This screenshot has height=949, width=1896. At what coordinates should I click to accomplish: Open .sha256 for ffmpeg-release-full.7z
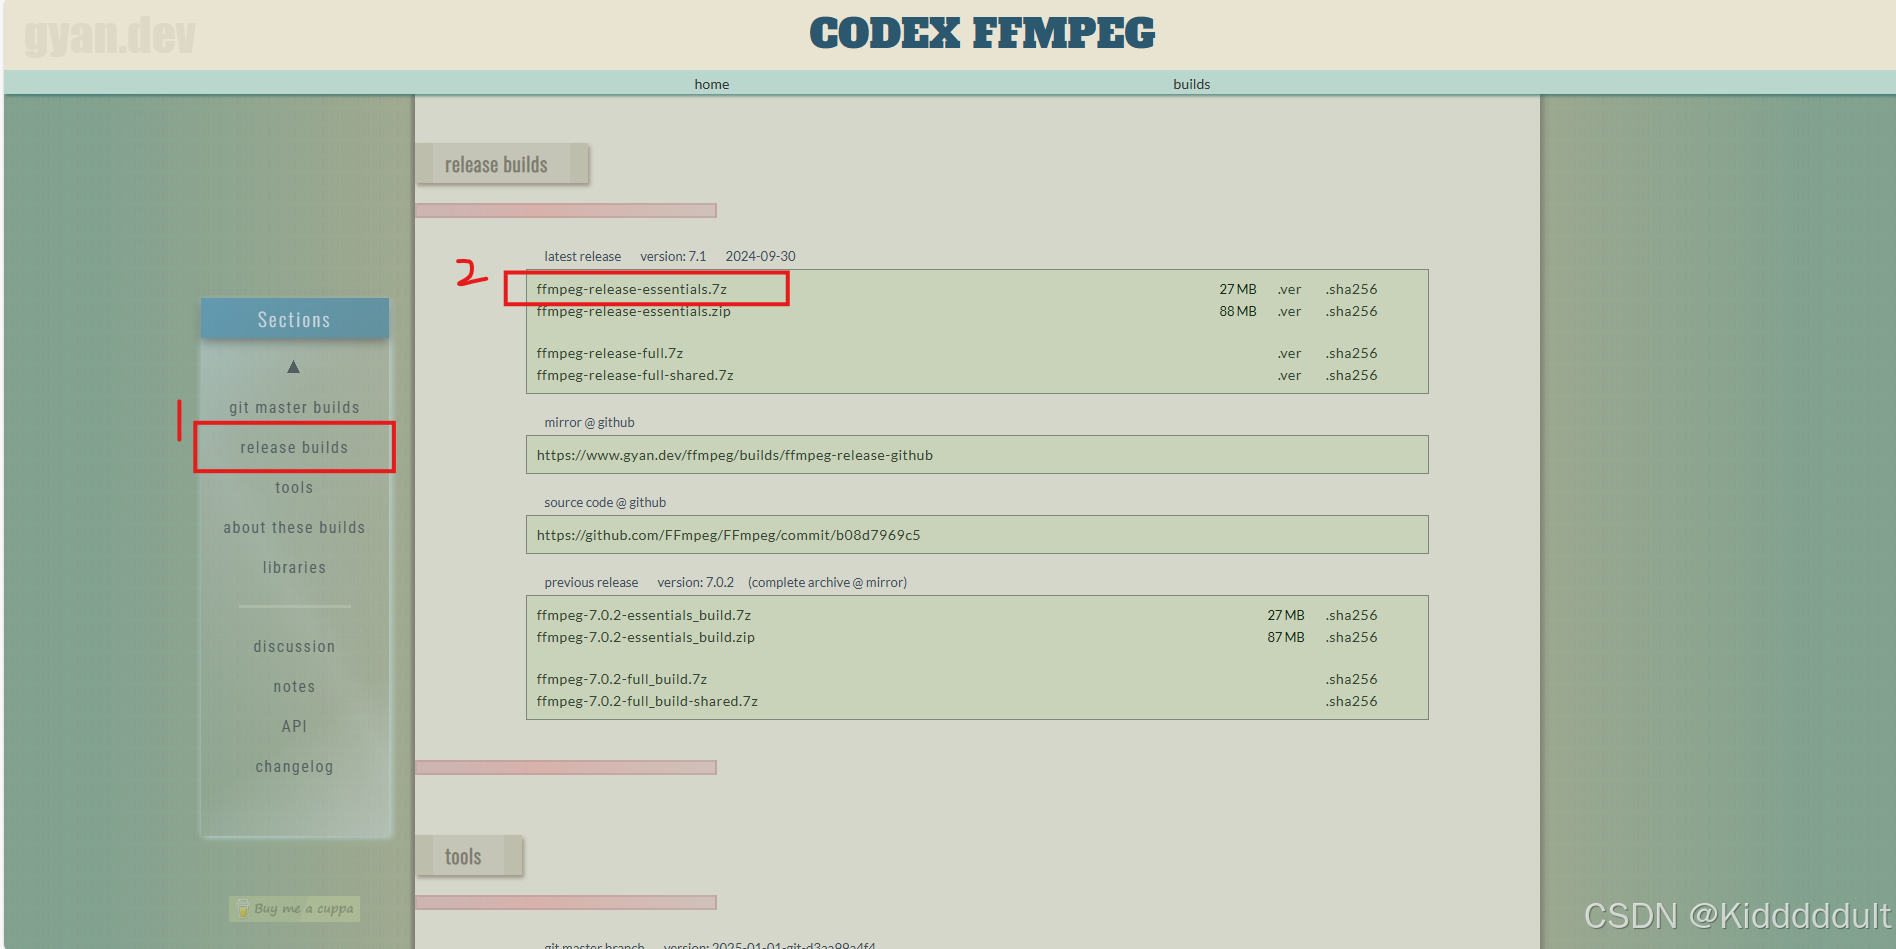click(x=1351, y=353)
